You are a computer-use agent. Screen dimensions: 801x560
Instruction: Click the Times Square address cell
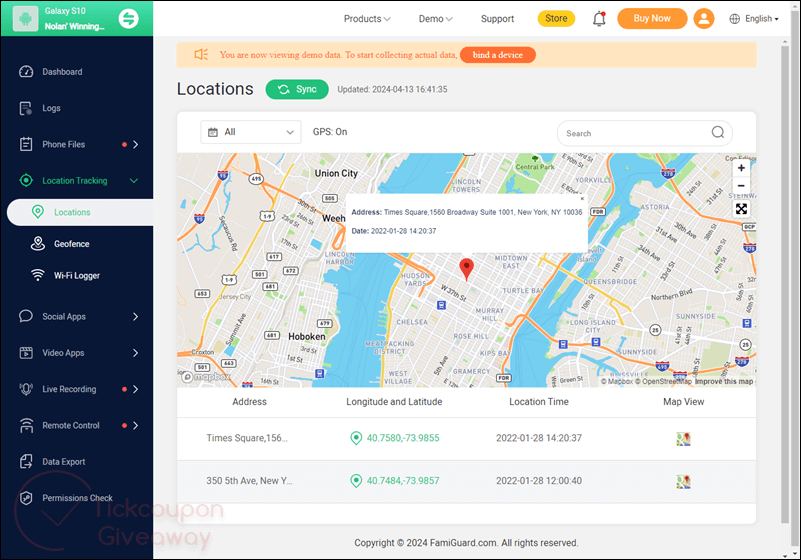point(247,438)
